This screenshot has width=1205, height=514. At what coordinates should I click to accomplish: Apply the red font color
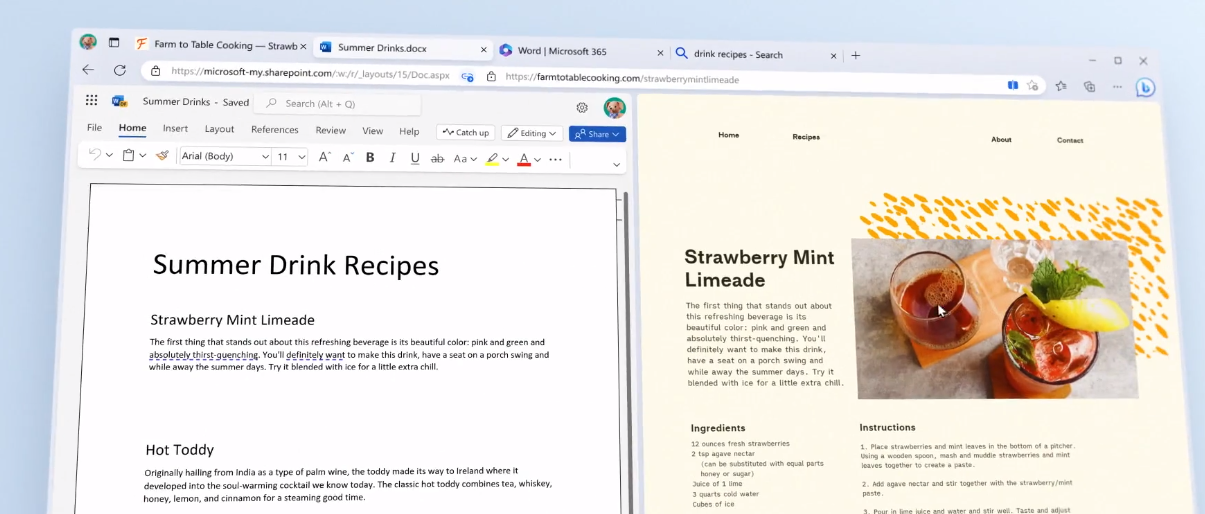pyautogui.click(x=524, y=160)
